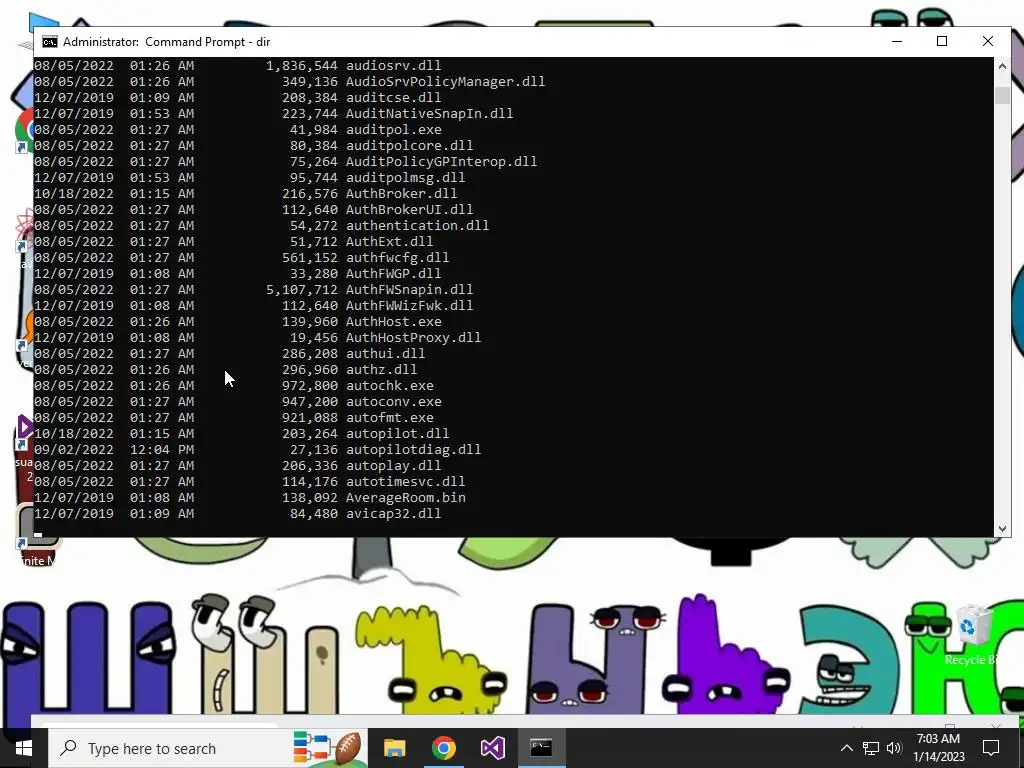Click the 1,836,544 file size value

pyautogui.click(x=302, y=65)
